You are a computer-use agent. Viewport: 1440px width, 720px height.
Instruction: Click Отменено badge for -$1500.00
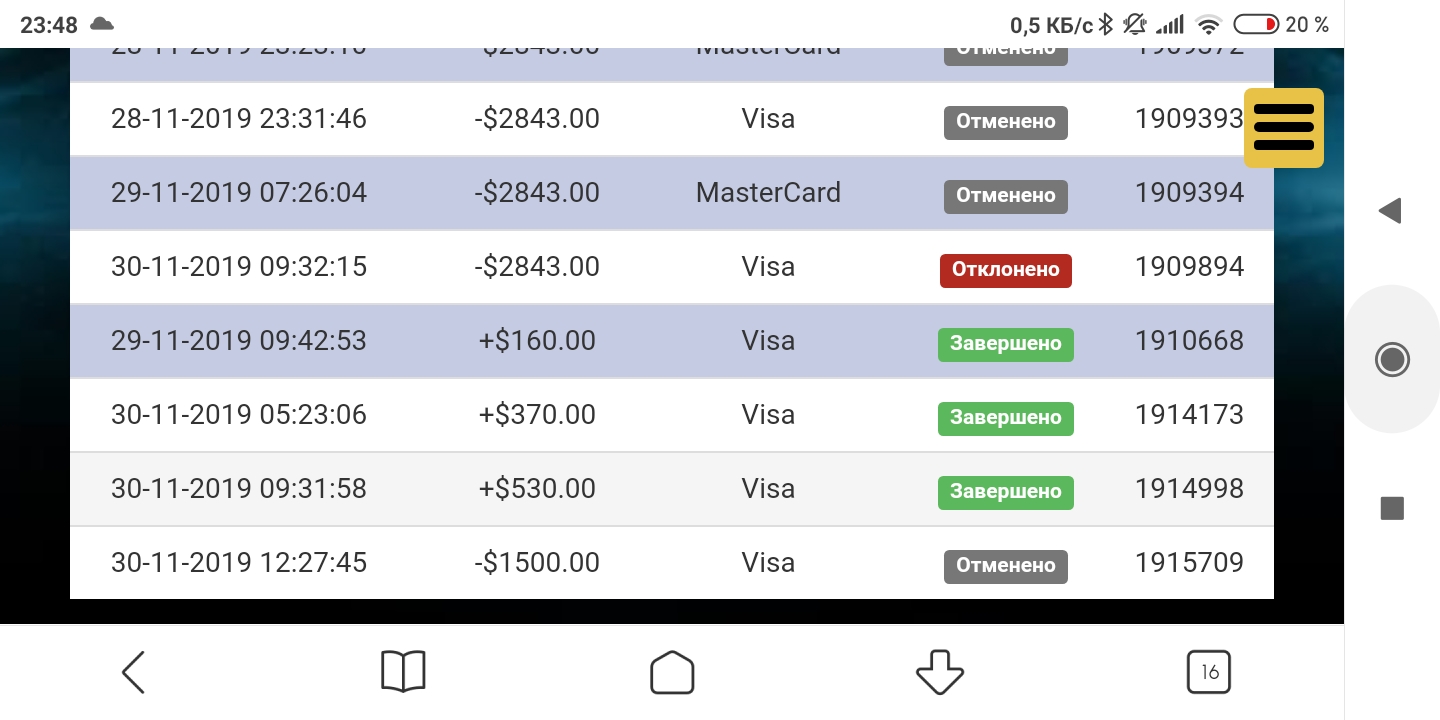pyautogui.click(x=1005, y=566)
